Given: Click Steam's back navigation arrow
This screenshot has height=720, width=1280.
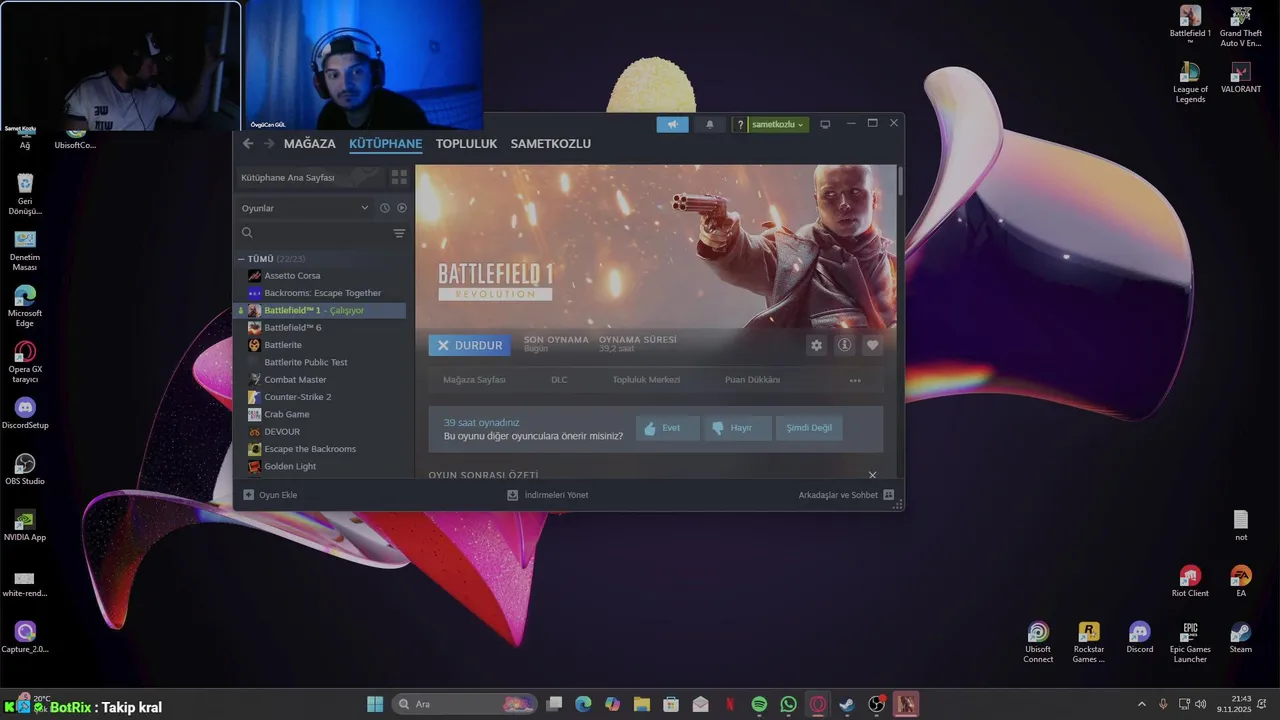Looking at the screenshot, I should pyautogui.click(x=248, y=144).
